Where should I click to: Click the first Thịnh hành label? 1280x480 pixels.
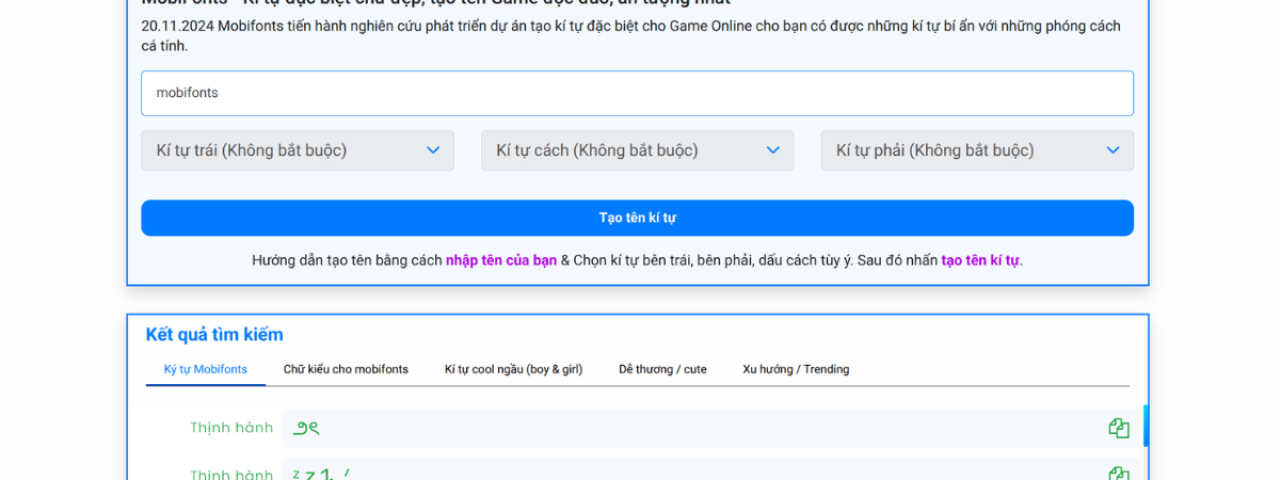pyautogui.click(x=232, y=428)
